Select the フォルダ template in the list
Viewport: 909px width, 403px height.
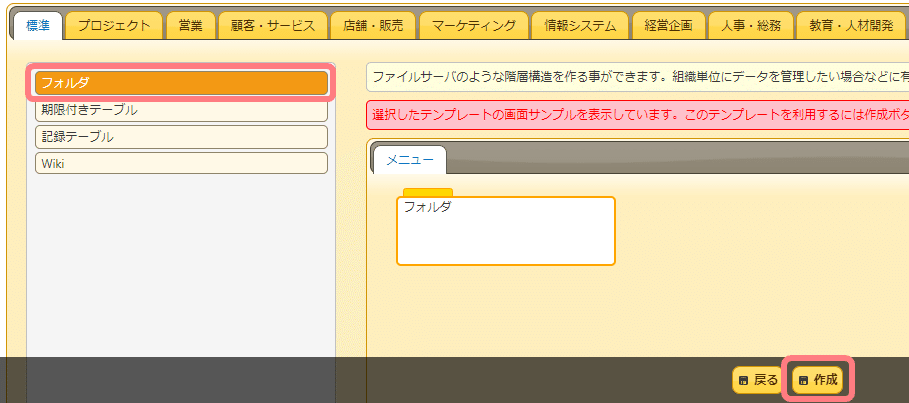point(181,83)
